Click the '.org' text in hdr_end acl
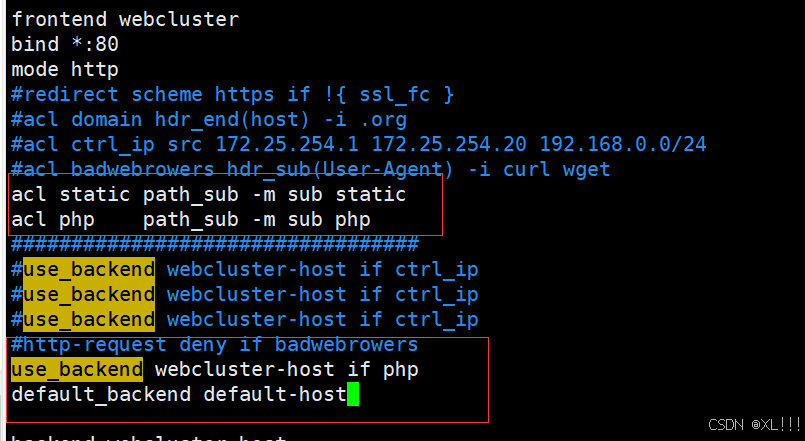The height and width of the screenshot is (441, 805). pos(382,120)
